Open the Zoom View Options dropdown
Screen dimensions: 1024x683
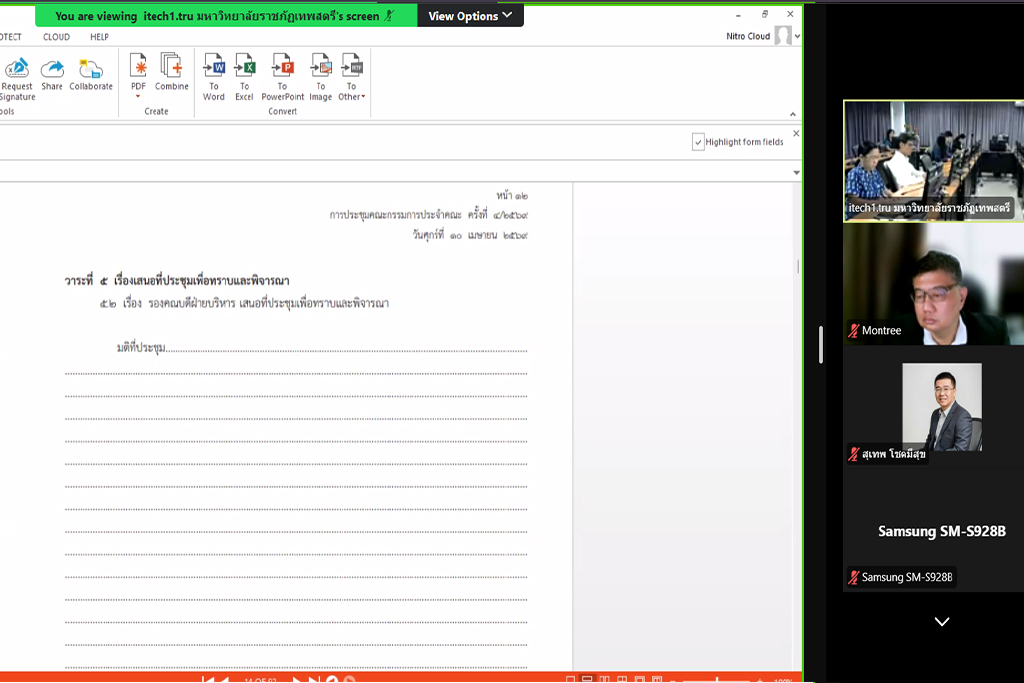470,16
